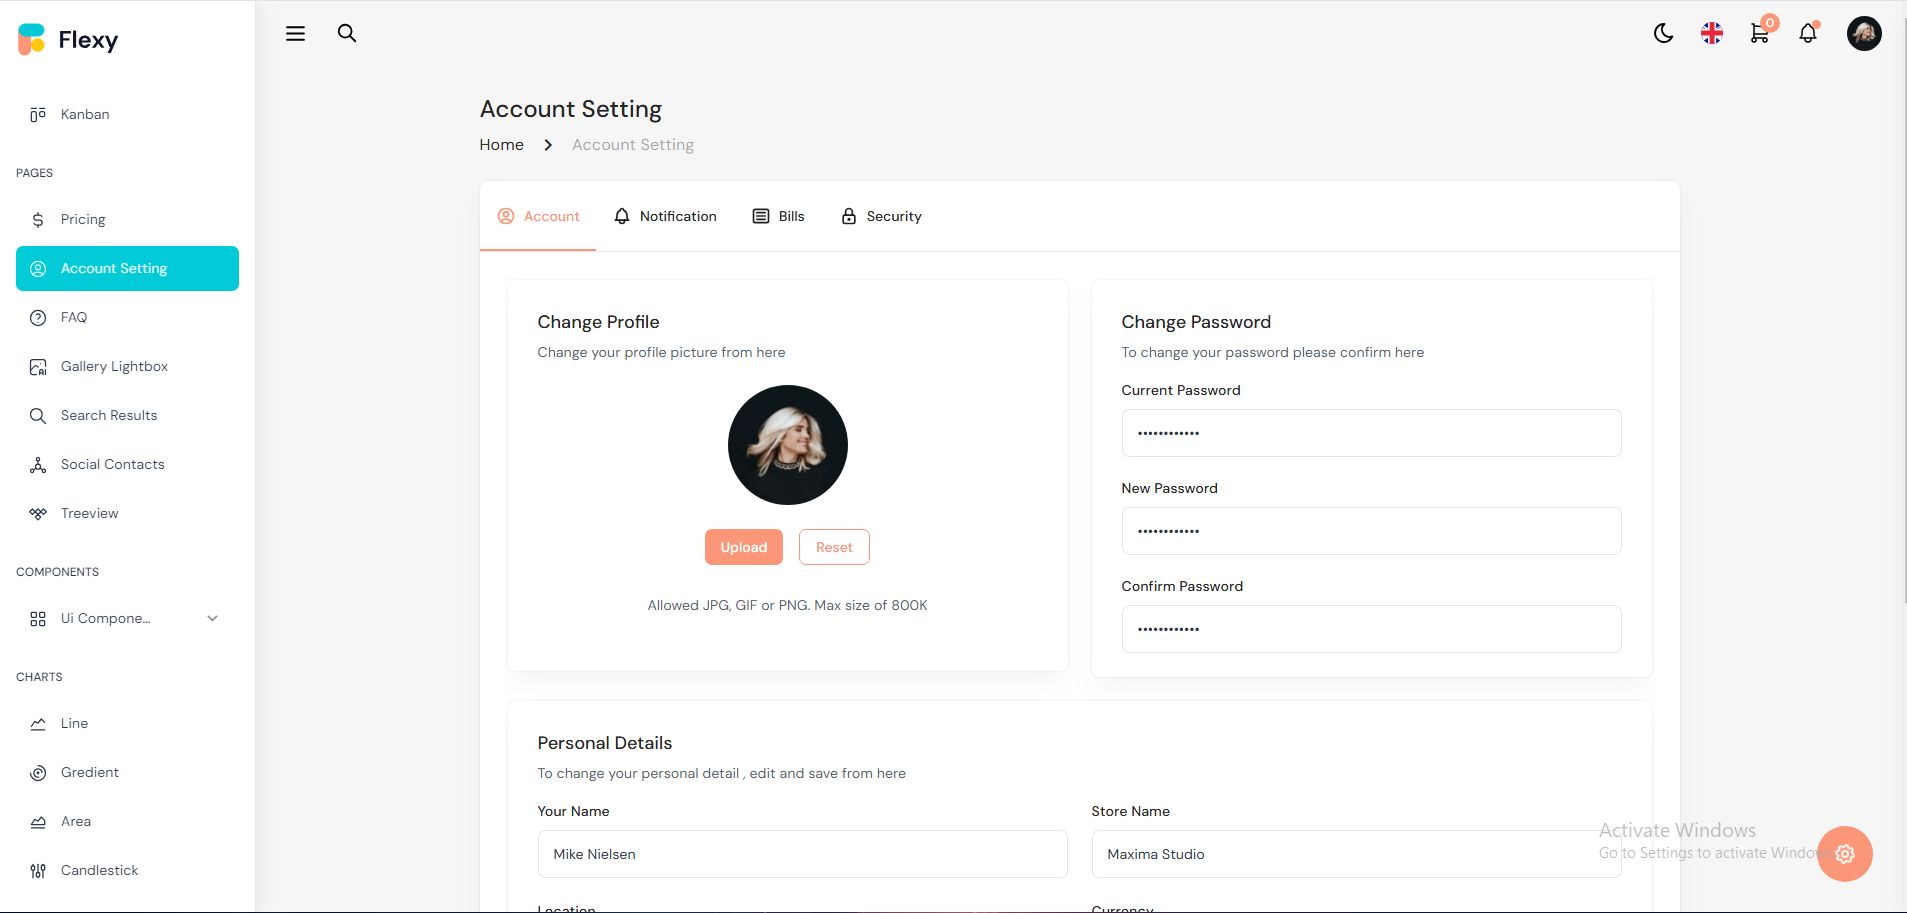Image resolution: width=1907 pixels, height=913 pixels.
Task: Toggle the sidebar hamburger menu
Action: (x=295, y=34)
